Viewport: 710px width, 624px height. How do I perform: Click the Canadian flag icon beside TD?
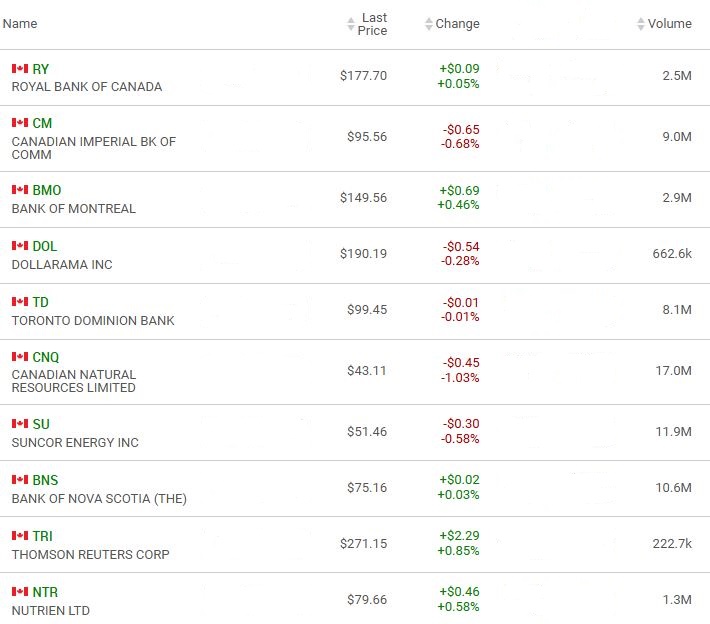click(19, 302)
